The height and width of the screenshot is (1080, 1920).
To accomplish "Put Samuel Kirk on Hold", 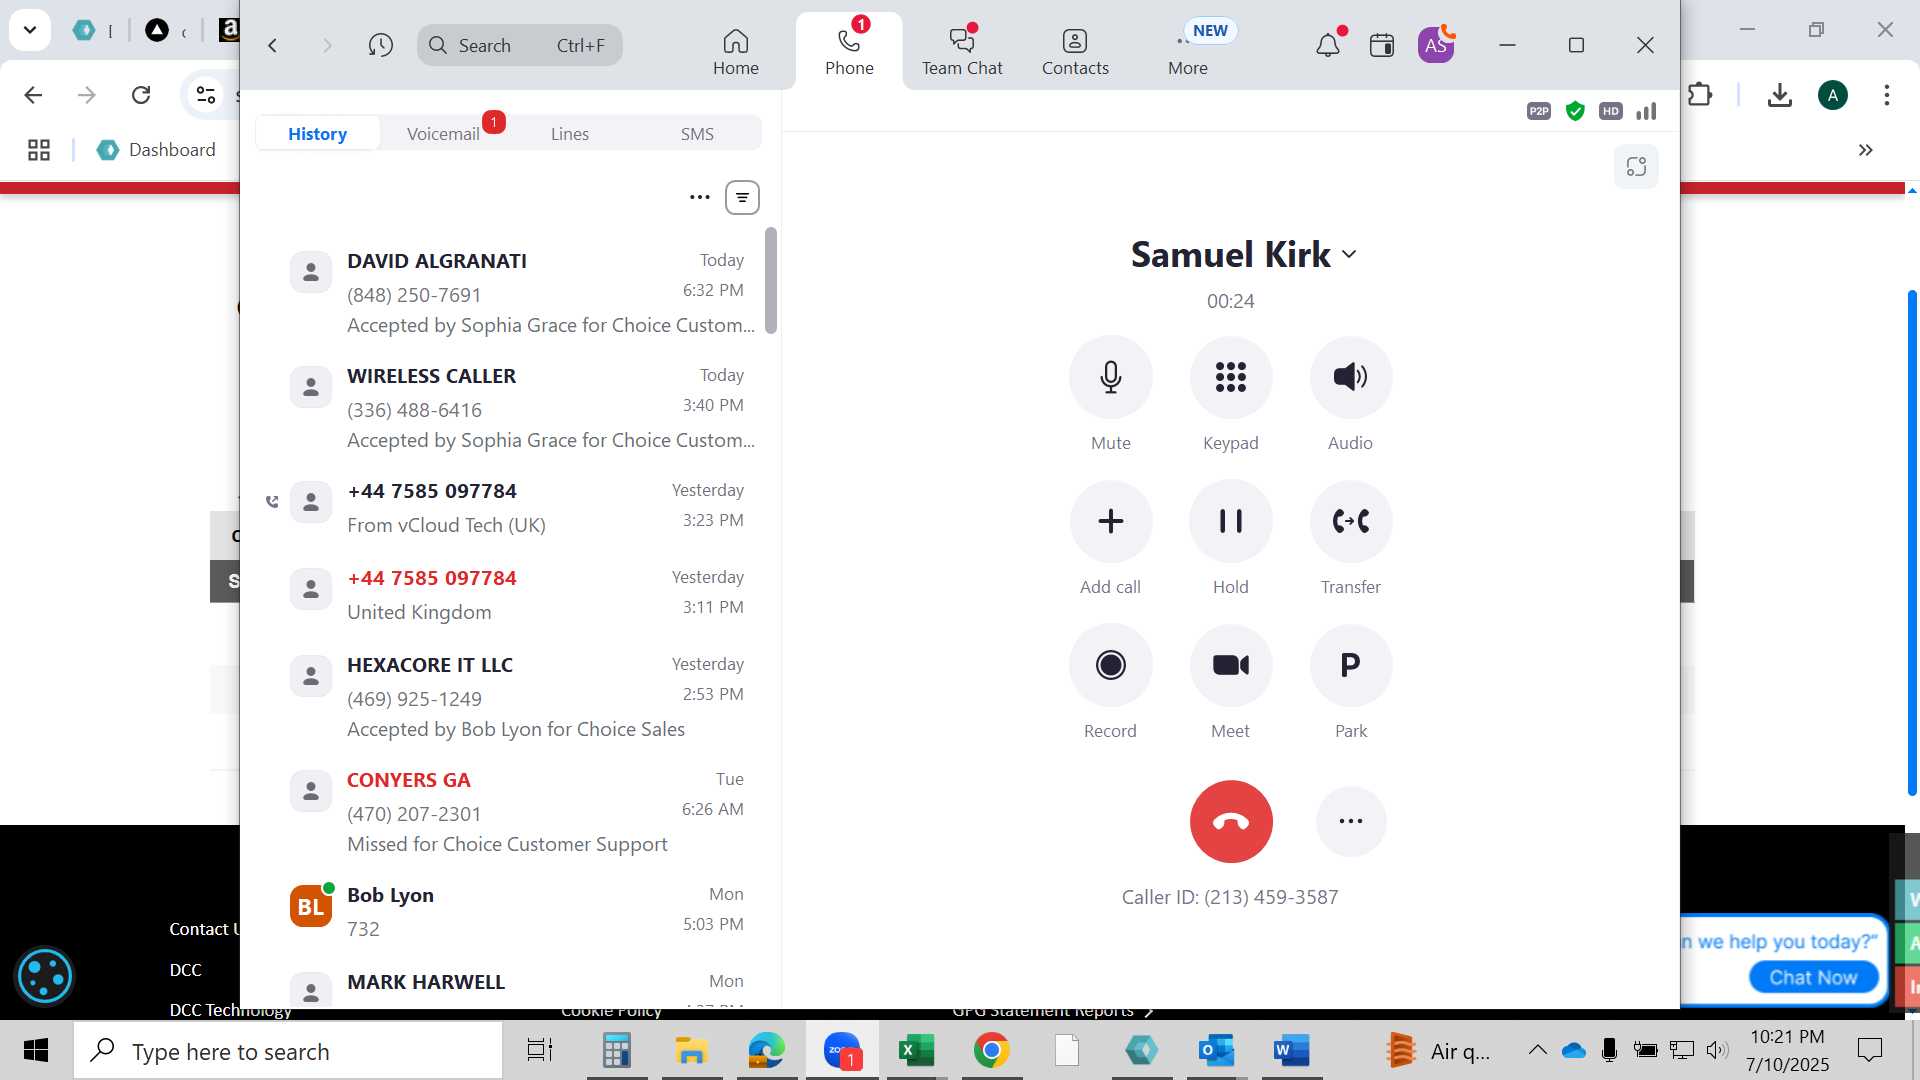I will tap(1230, 521).
